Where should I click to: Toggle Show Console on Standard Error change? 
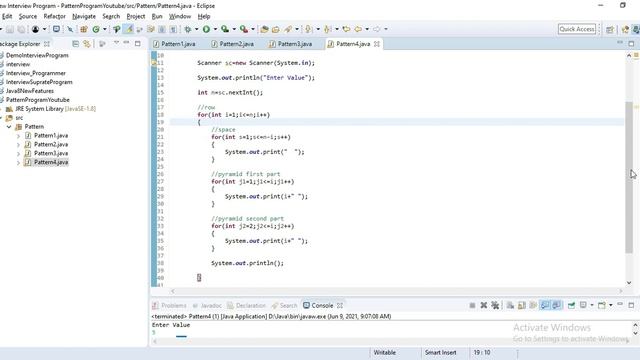click(556, 305)
